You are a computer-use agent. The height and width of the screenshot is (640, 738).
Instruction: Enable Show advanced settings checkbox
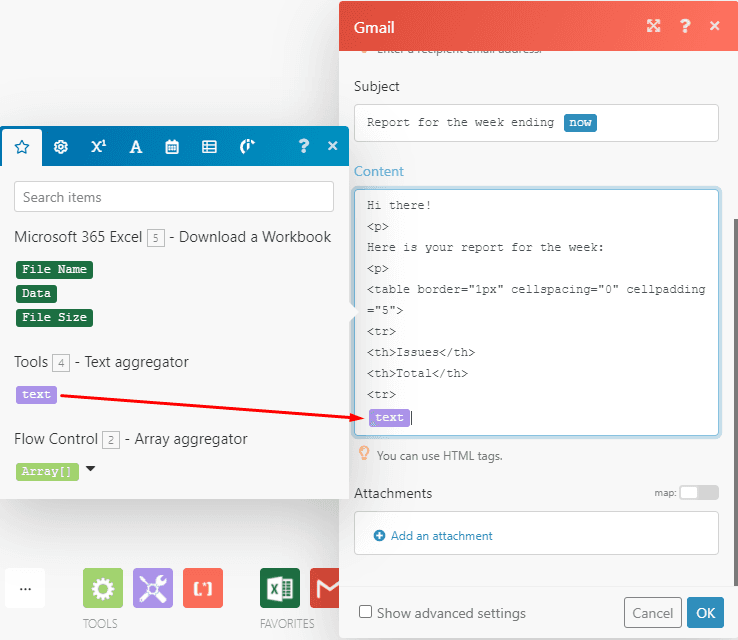(366, 612)
